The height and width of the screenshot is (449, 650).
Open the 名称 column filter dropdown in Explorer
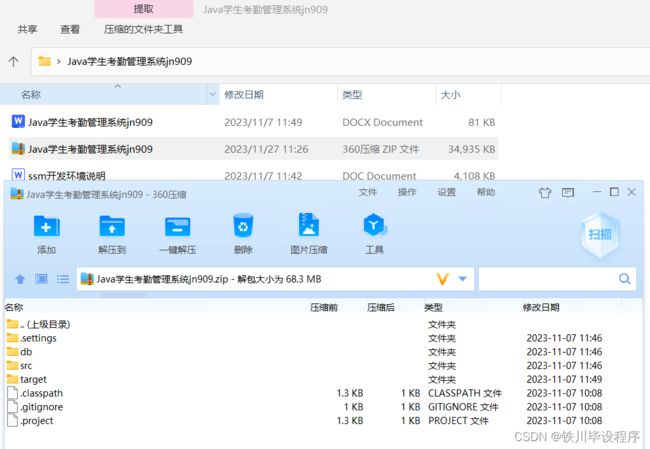tap(213, 95)
